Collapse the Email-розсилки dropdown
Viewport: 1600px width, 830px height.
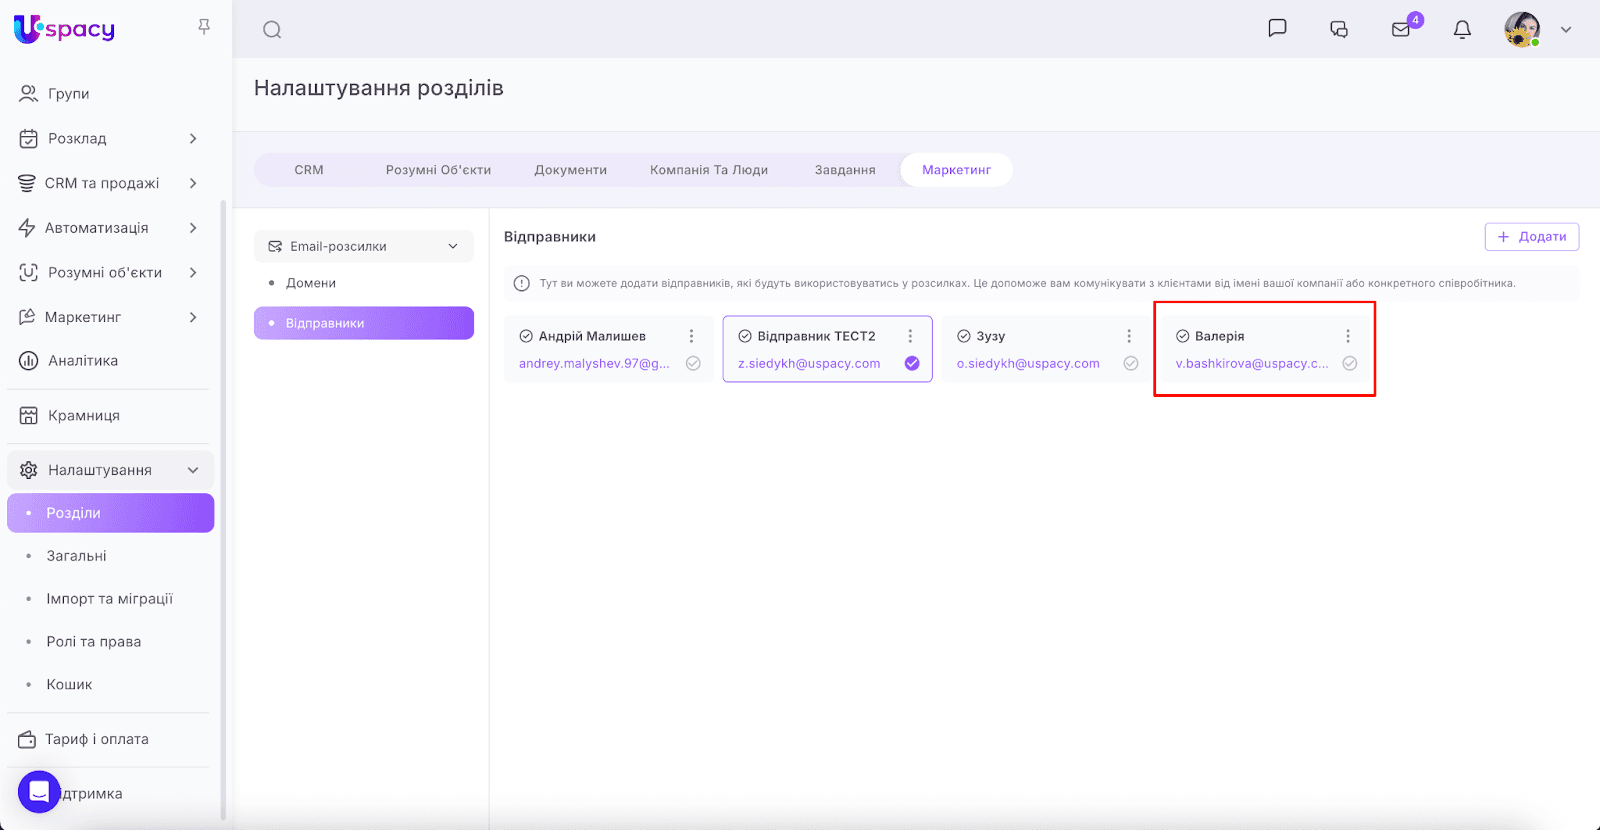tap(453, 246)
